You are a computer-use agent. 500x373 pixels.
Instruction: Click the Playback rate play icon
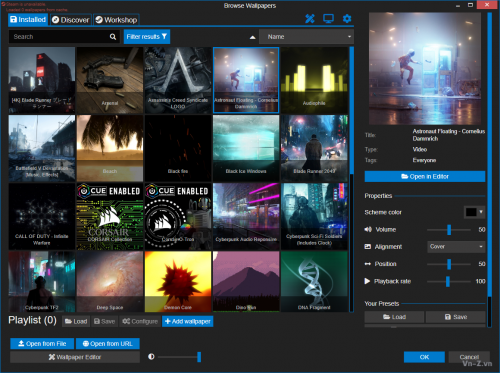point(367,281)
